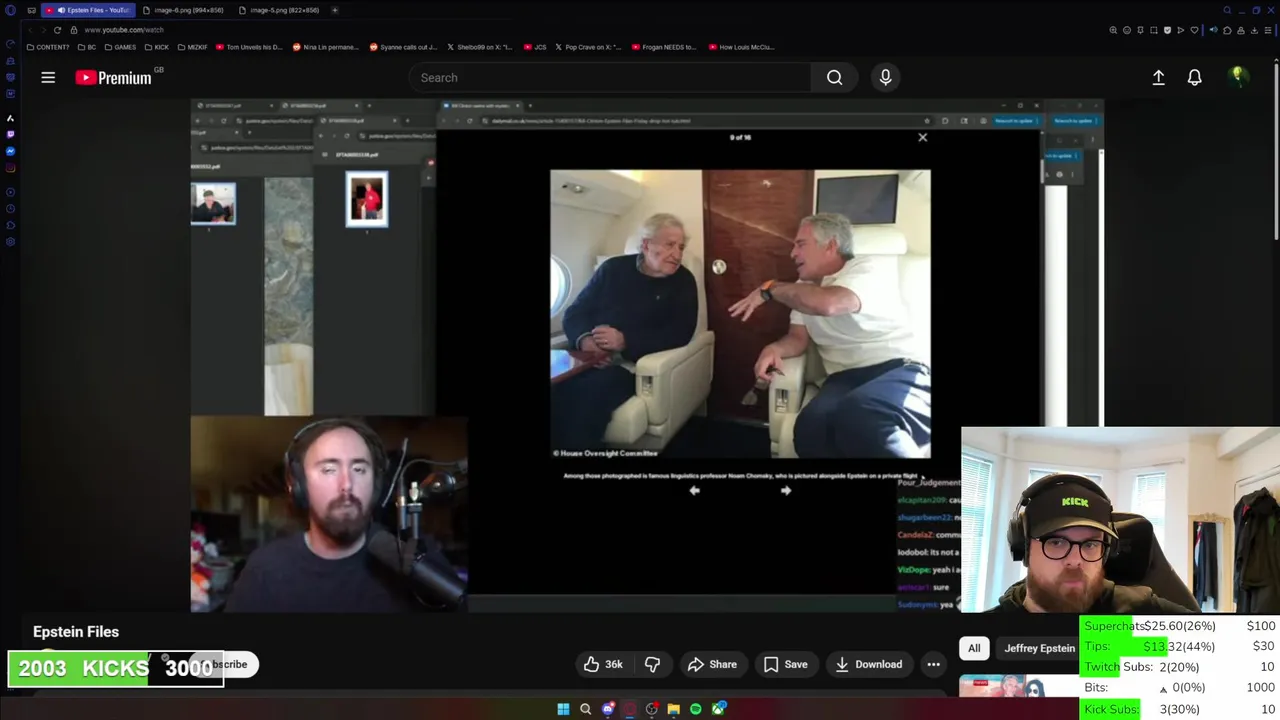Go to YouTube Premium home logo
The height and width of the screenshot is (720, 1280).
point(114,77)
